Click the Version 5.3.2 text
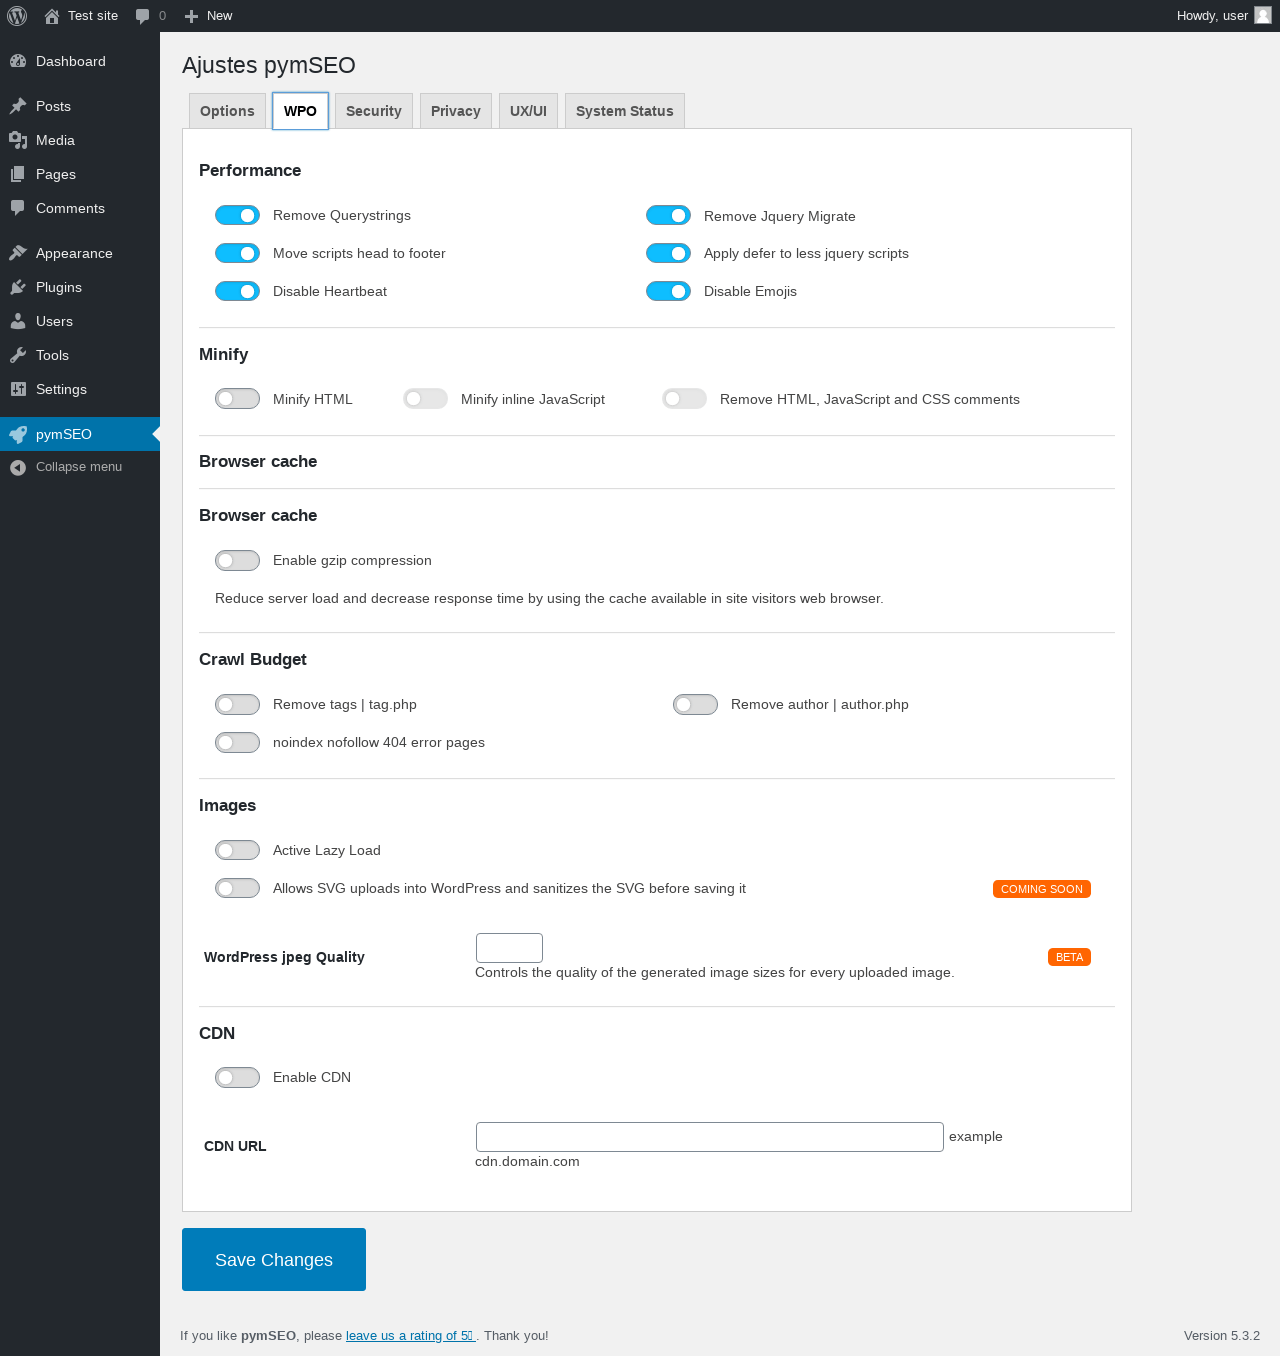Viewport: 1280px width, 1356px height. [1222, 1336]
